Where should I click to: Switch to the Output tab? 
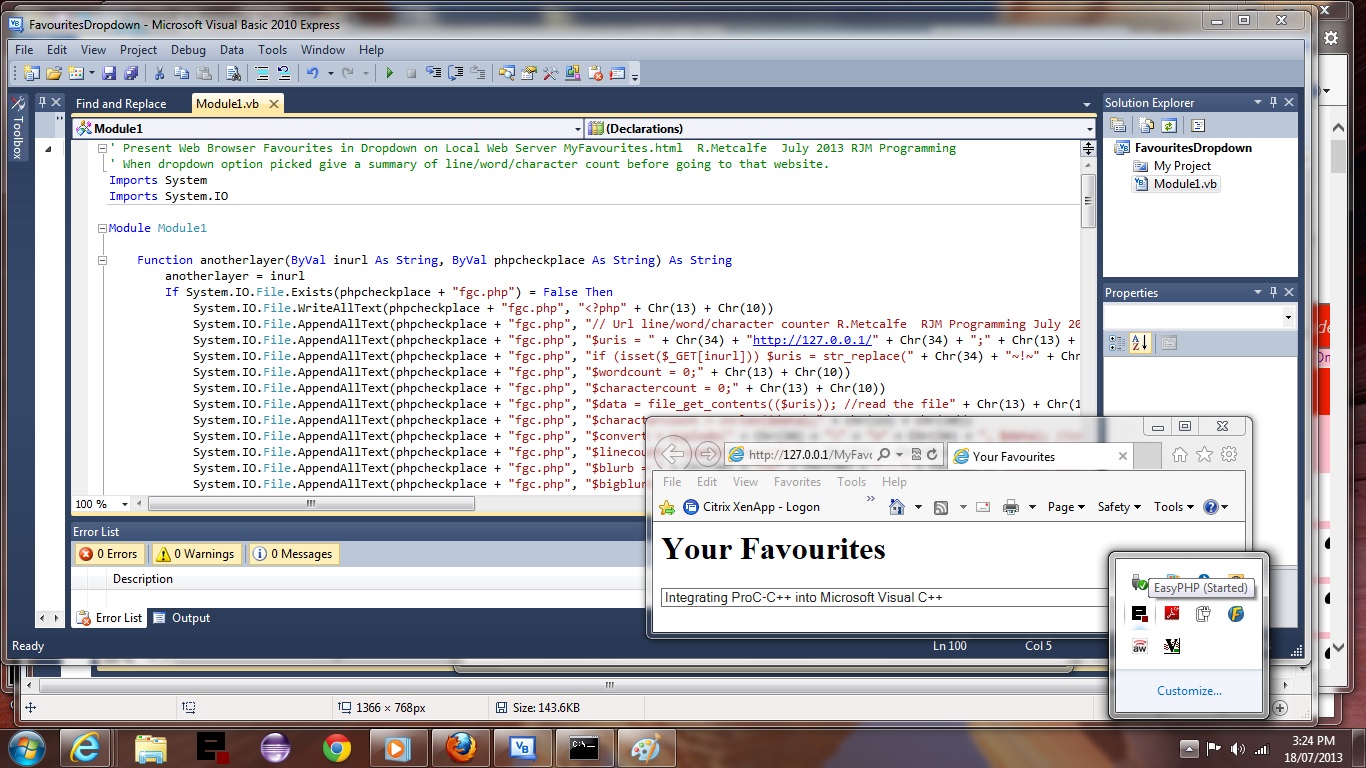click(x=181, y=618)
